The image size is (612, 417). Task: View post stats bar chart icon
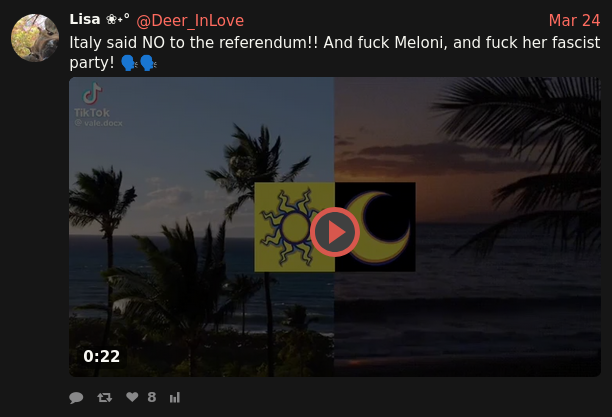coord(174,397)
